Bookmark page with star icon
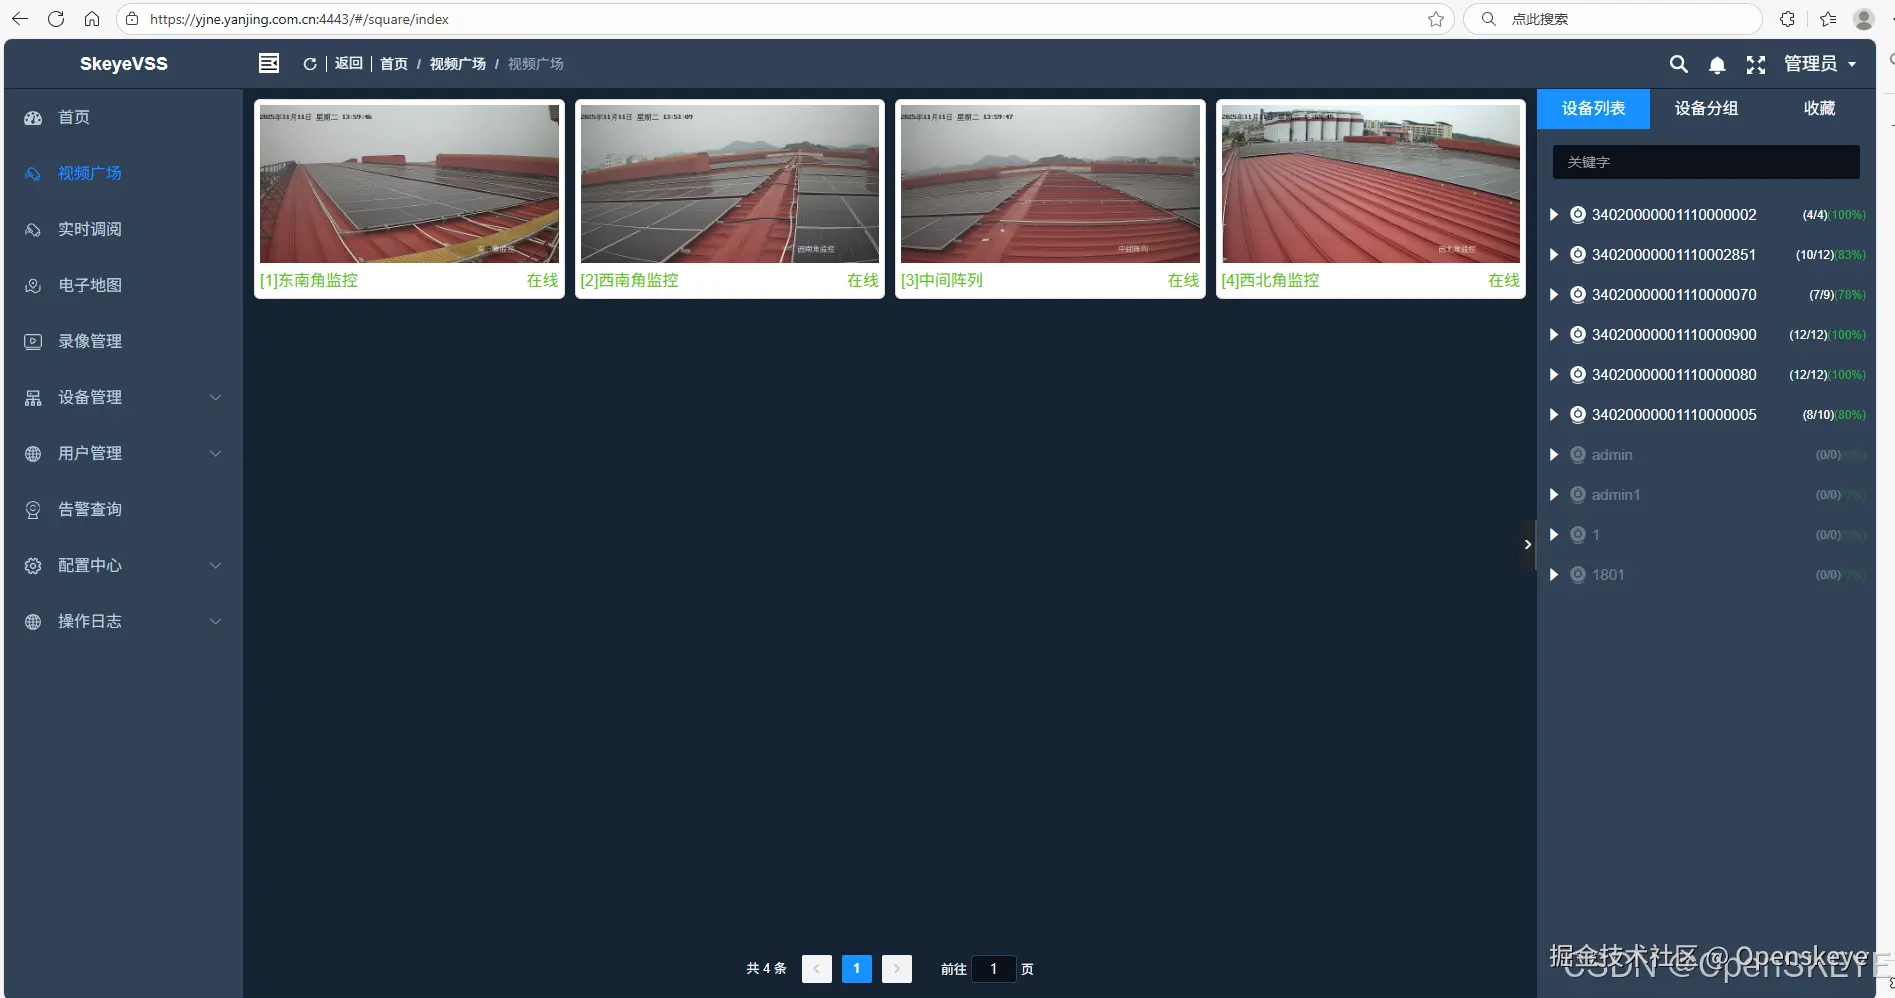This screenshot has width=1895, height=998. coord(1436,19)
